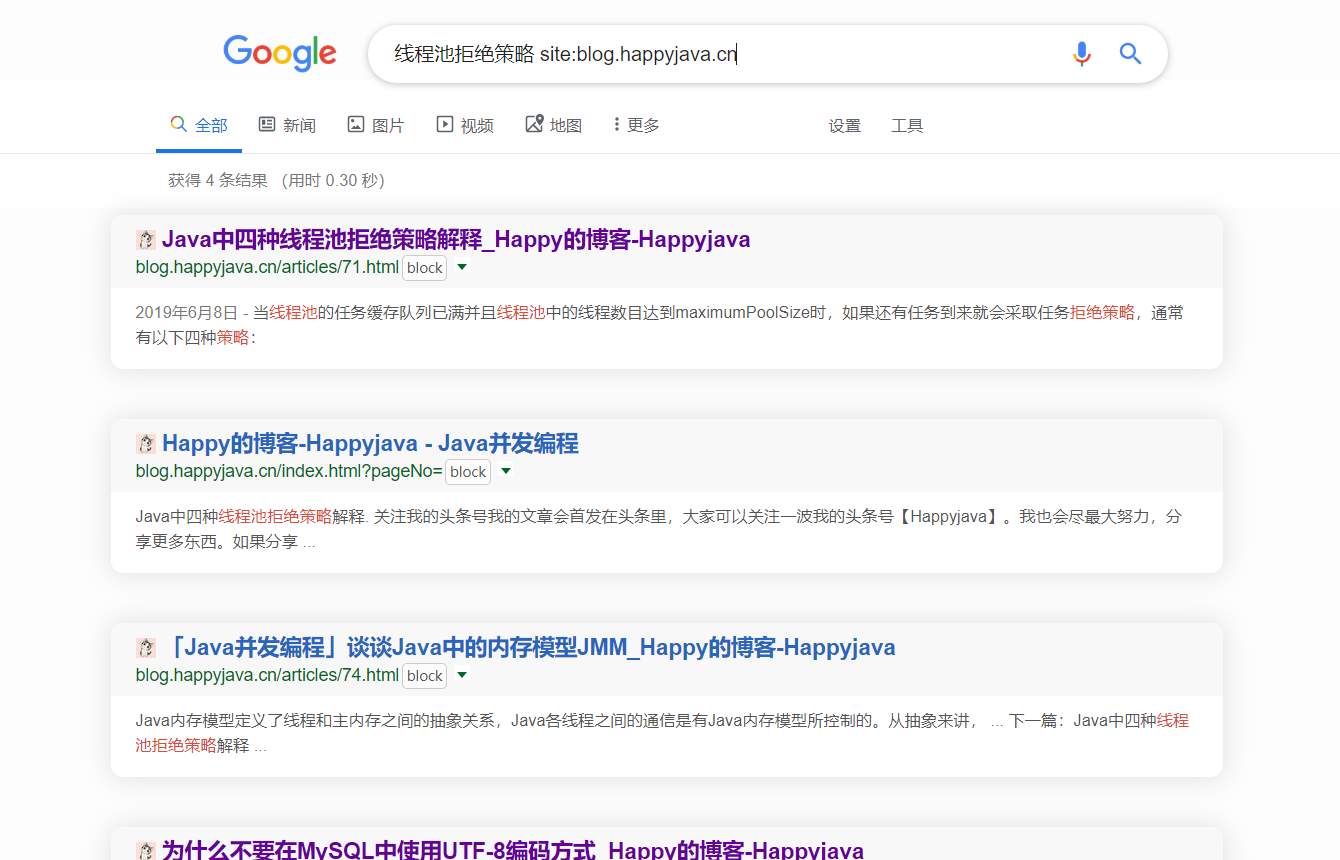Click the Google logo
Screen dimensions: 1340x860
280,53
